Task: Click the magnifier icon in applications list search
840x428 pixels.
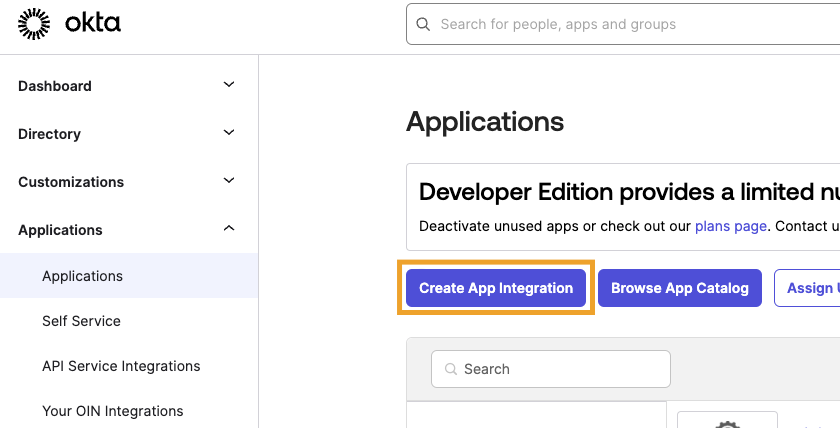Action: [x=451, y=369]
